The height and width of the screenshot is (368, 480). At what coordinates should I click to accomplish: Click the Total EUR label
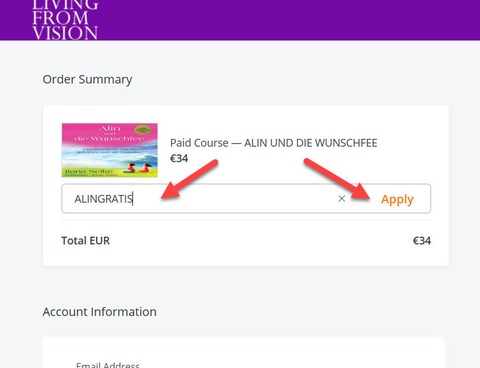[x=85, y=241]
